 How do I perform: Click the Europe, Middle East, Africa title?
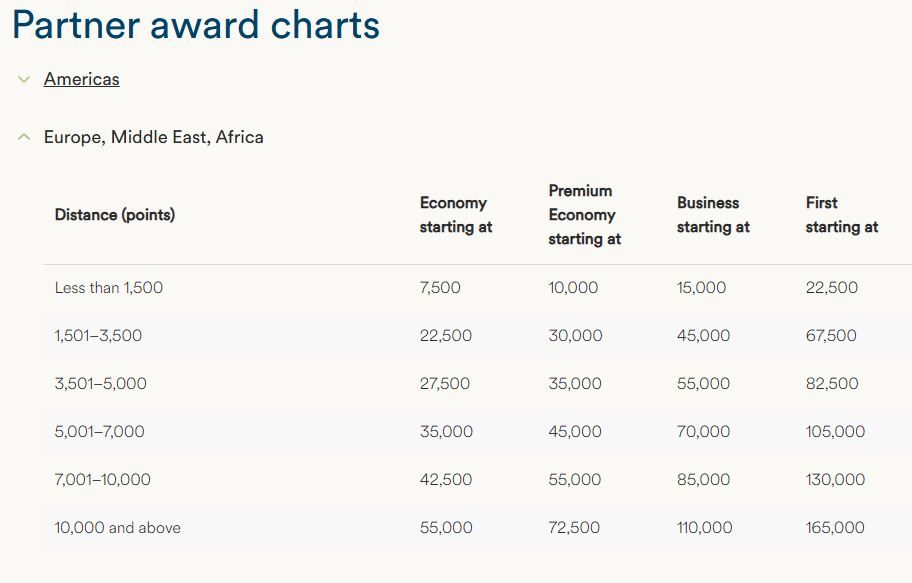[x=153, y=137]
